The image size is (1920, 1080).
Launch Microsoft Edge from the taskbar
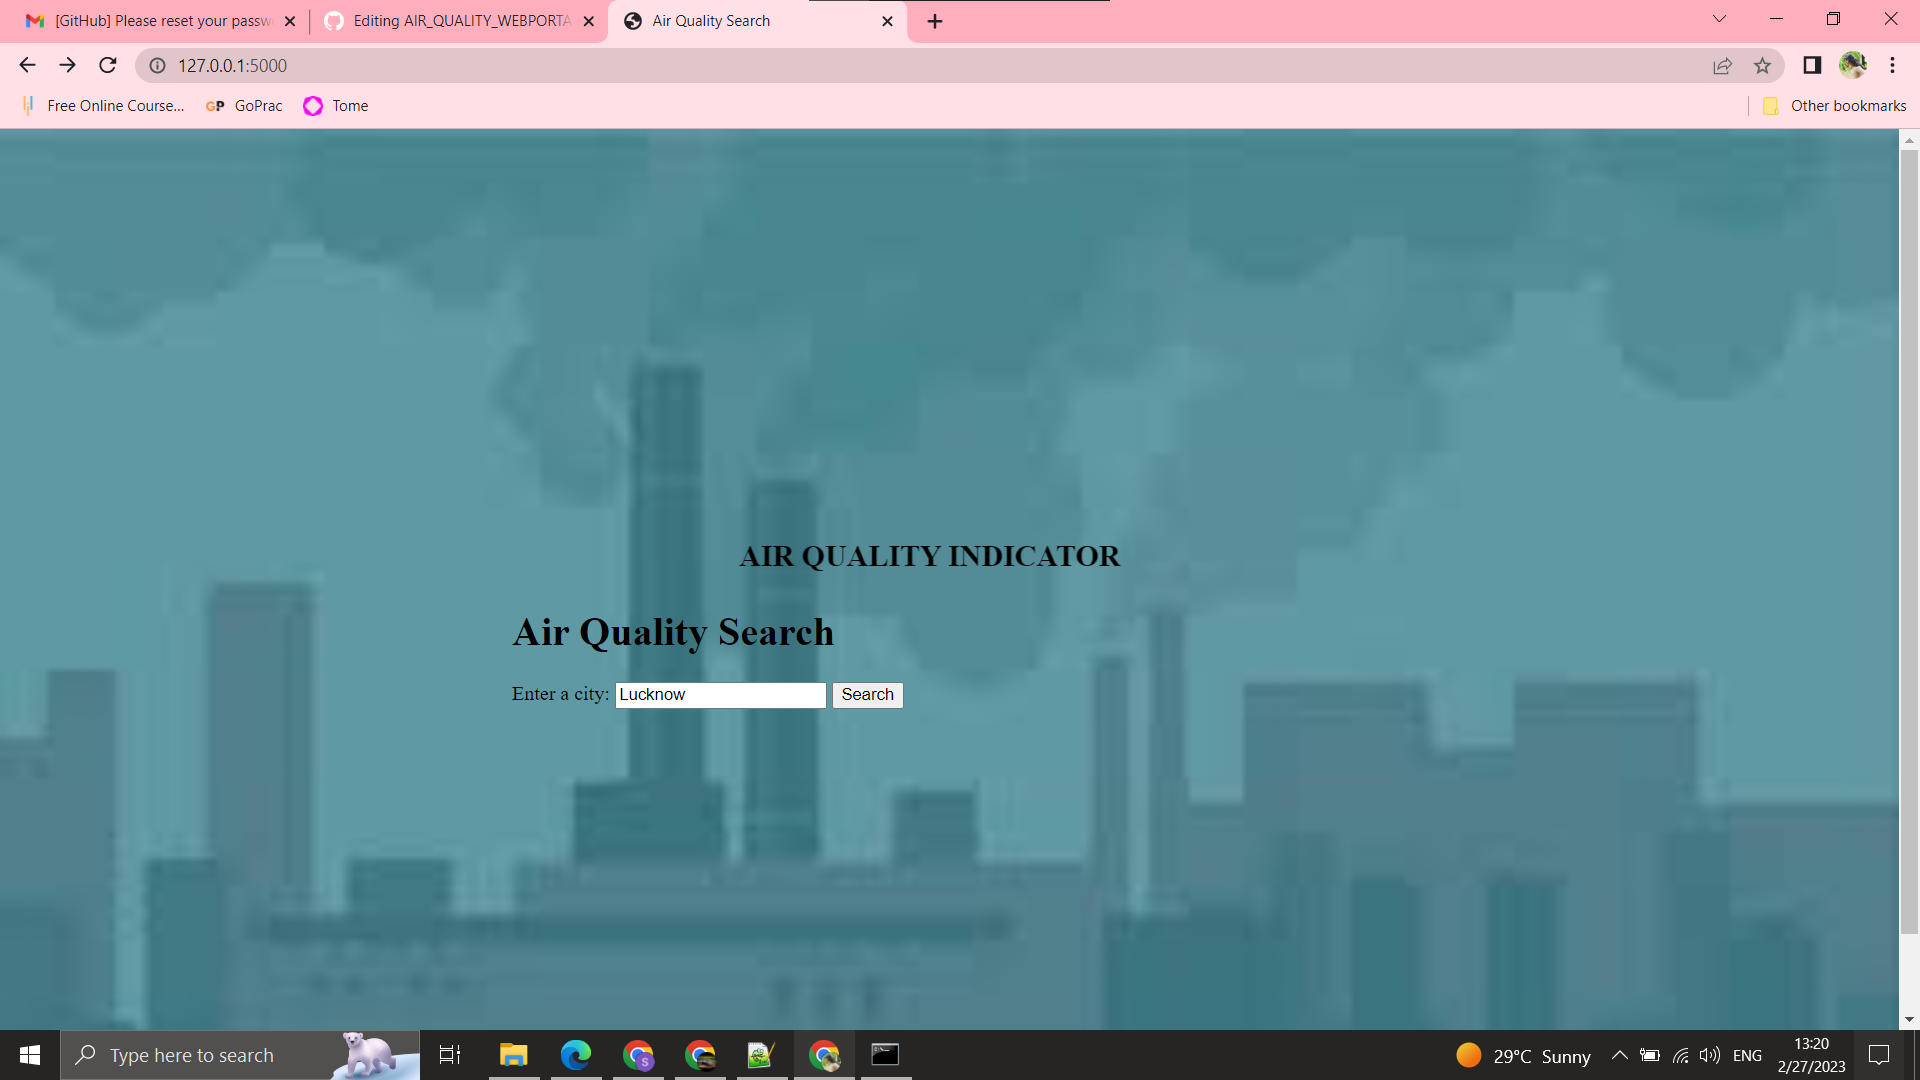click(575, 1055)
